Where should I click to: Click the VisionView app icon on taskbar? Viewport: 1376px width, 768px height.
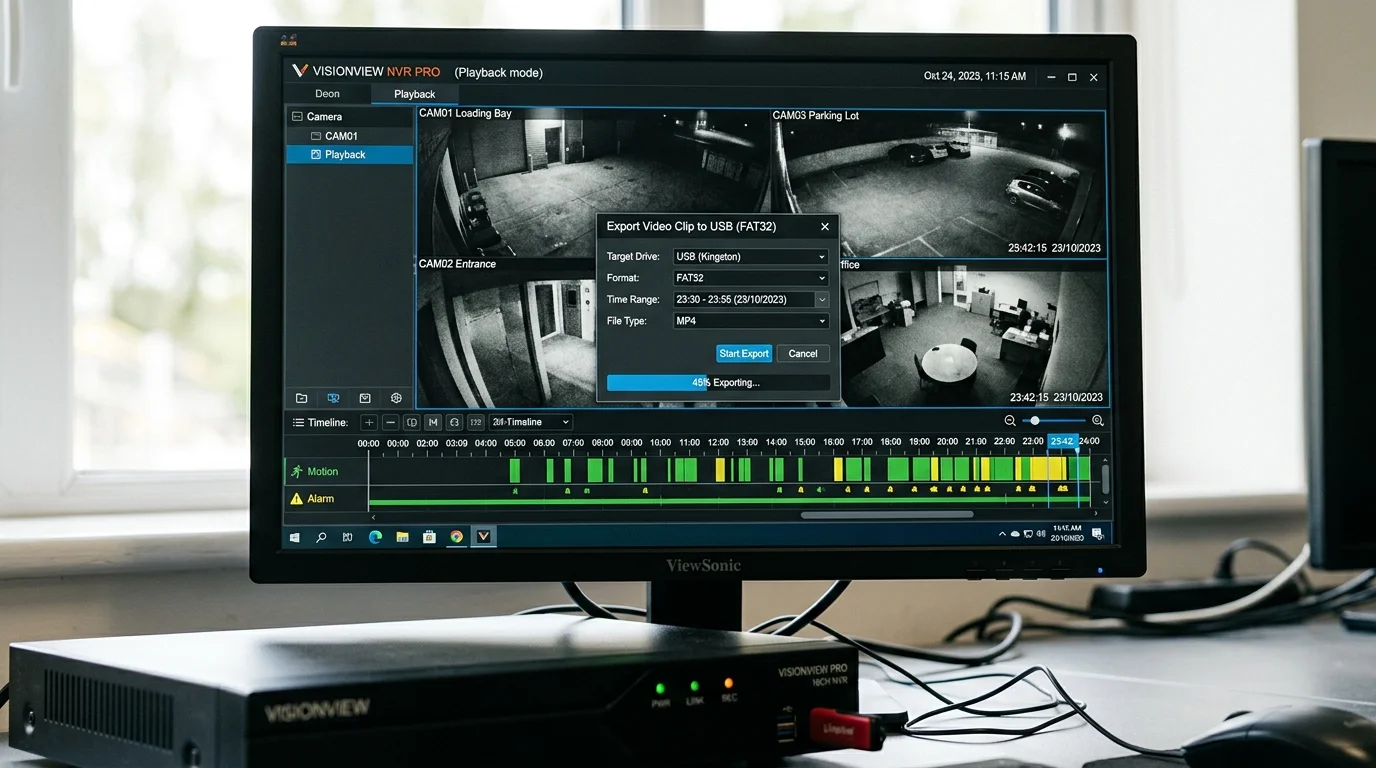484,537
